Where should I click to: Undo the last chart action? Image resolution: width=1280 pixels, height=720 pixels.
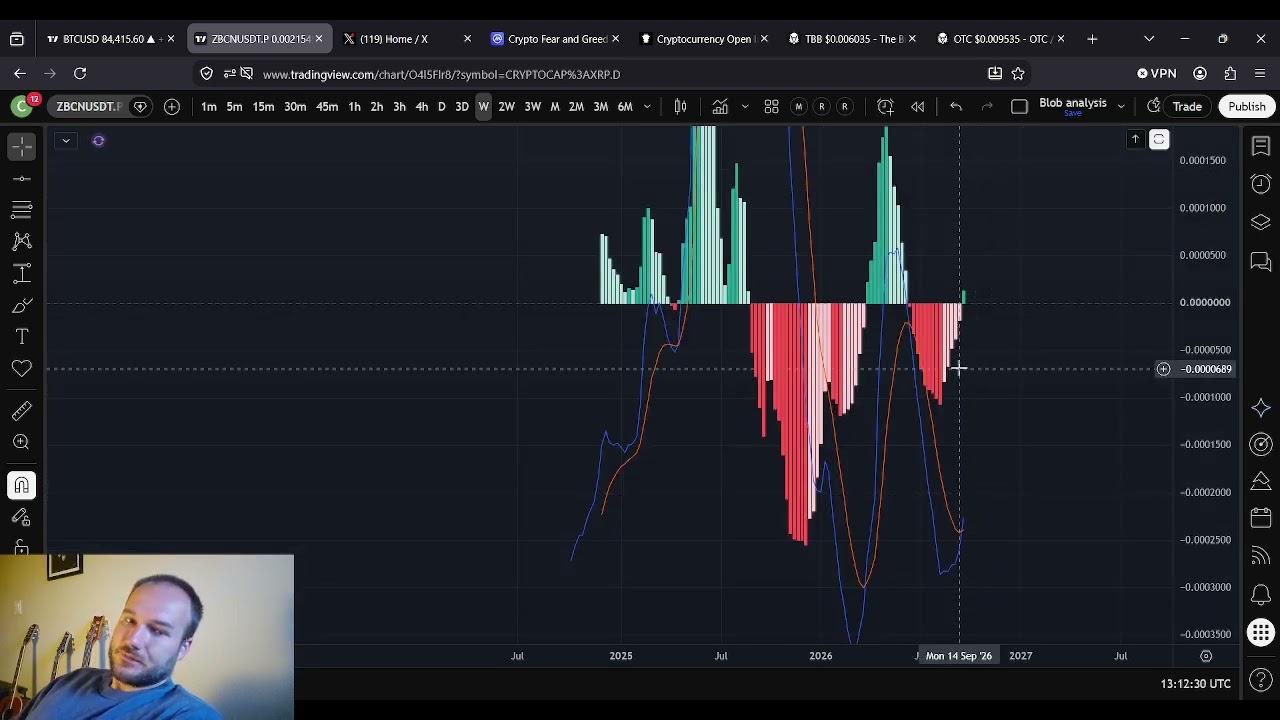click(956, 106)
